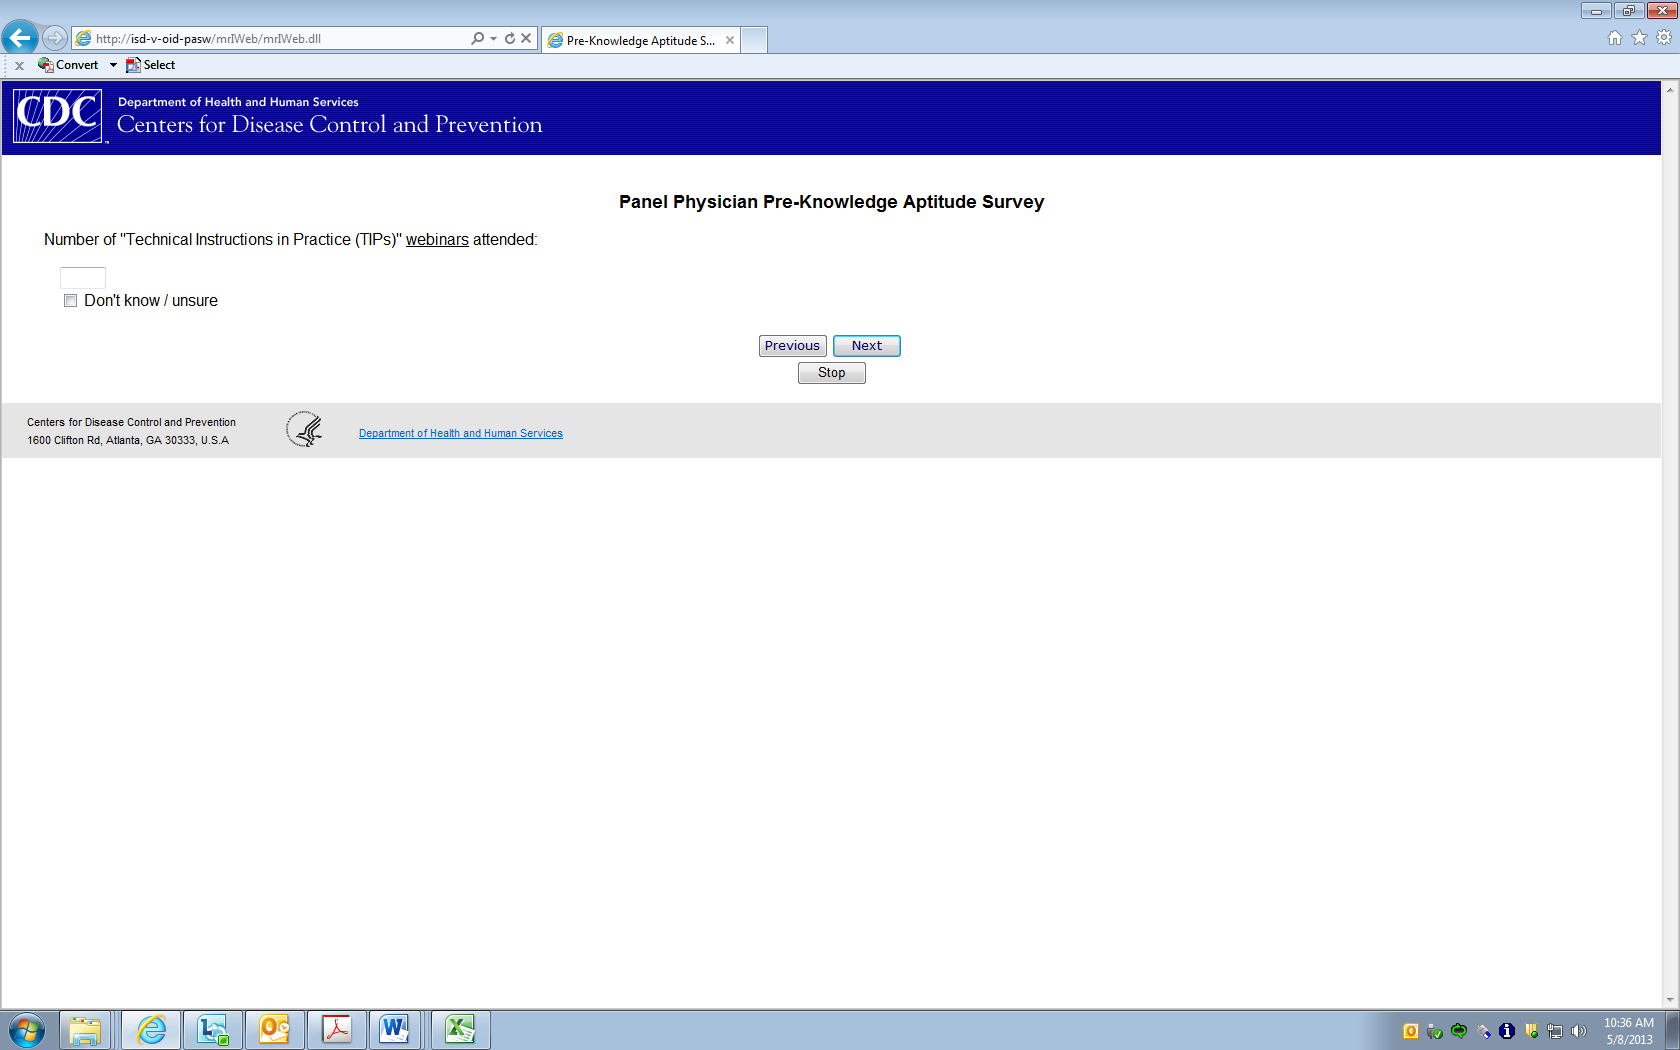1680x1050 pixels.
Task: Click the Previous button
Action: pyautogui.click(x=792, y=346)
